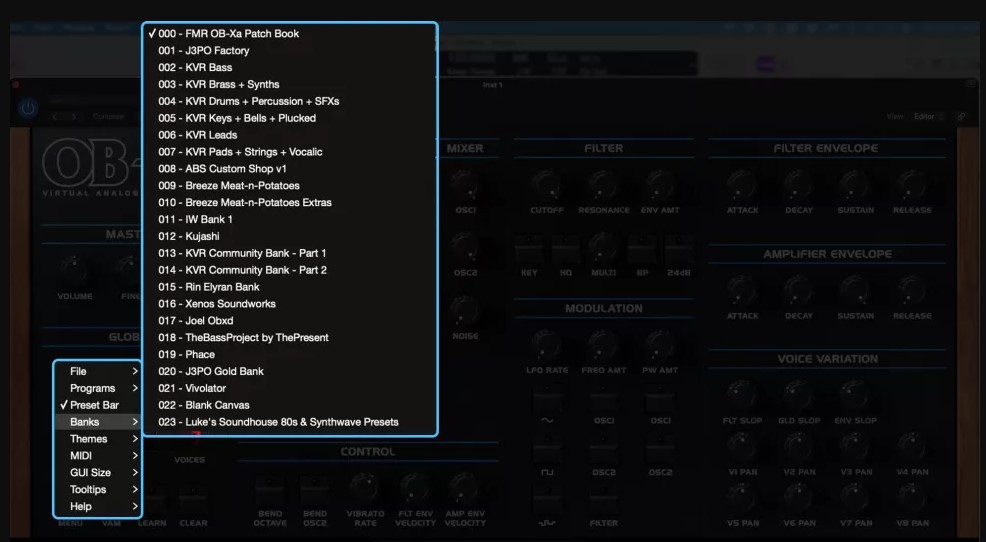
Task: Click the previous preset arrow beside Compare
Action: point(55,116)
